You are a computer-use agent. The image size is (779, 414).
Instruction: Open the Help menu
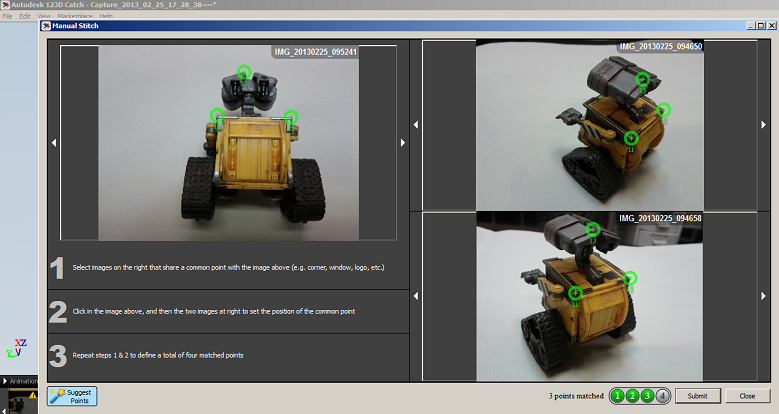coord(106,16)
